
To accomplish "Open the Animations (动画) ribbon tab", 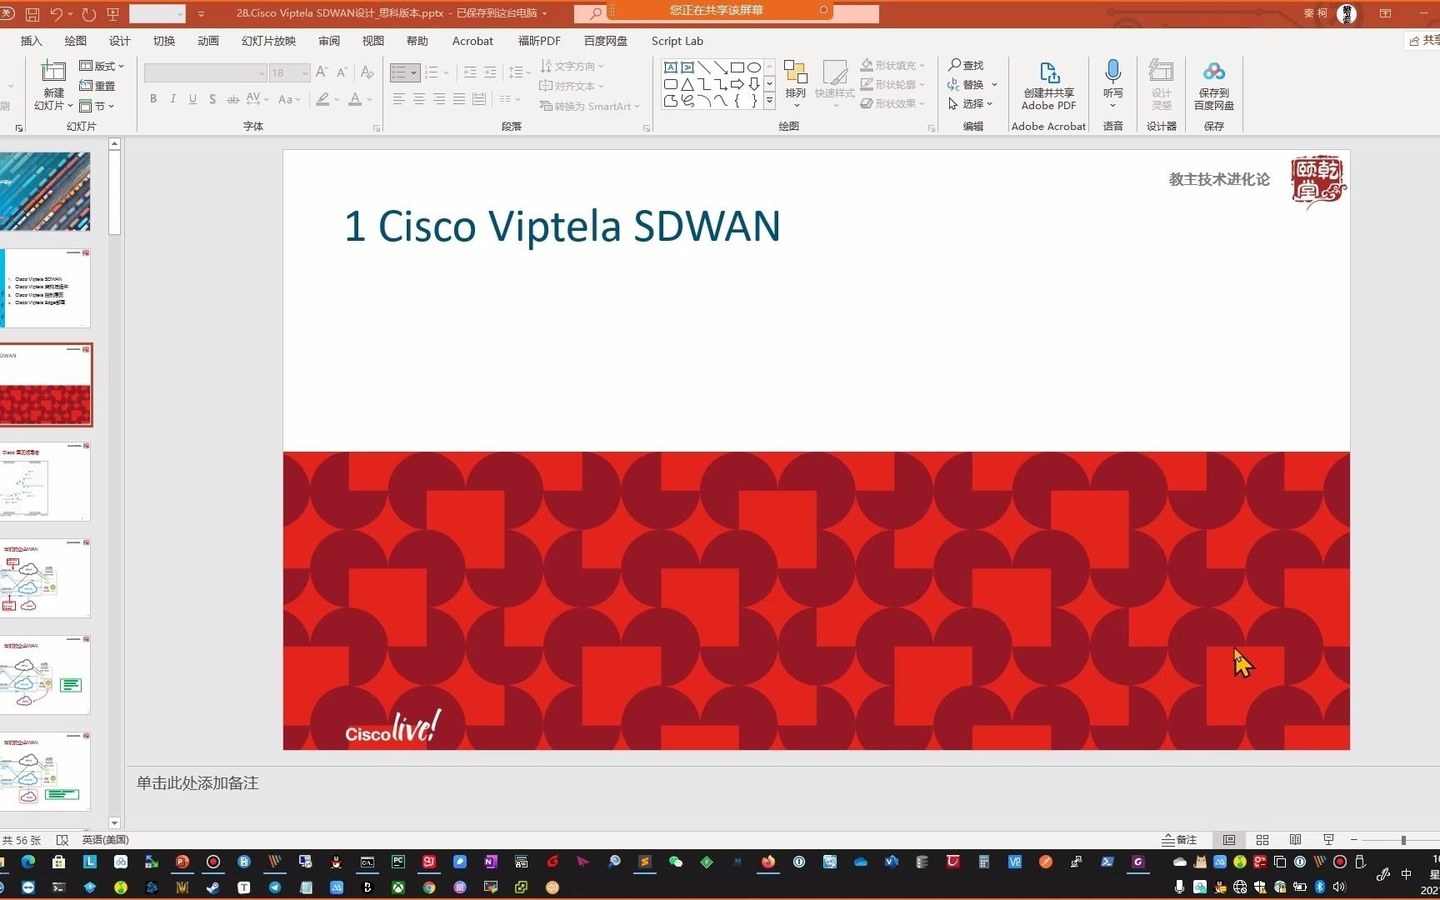I will coord(208,41).
